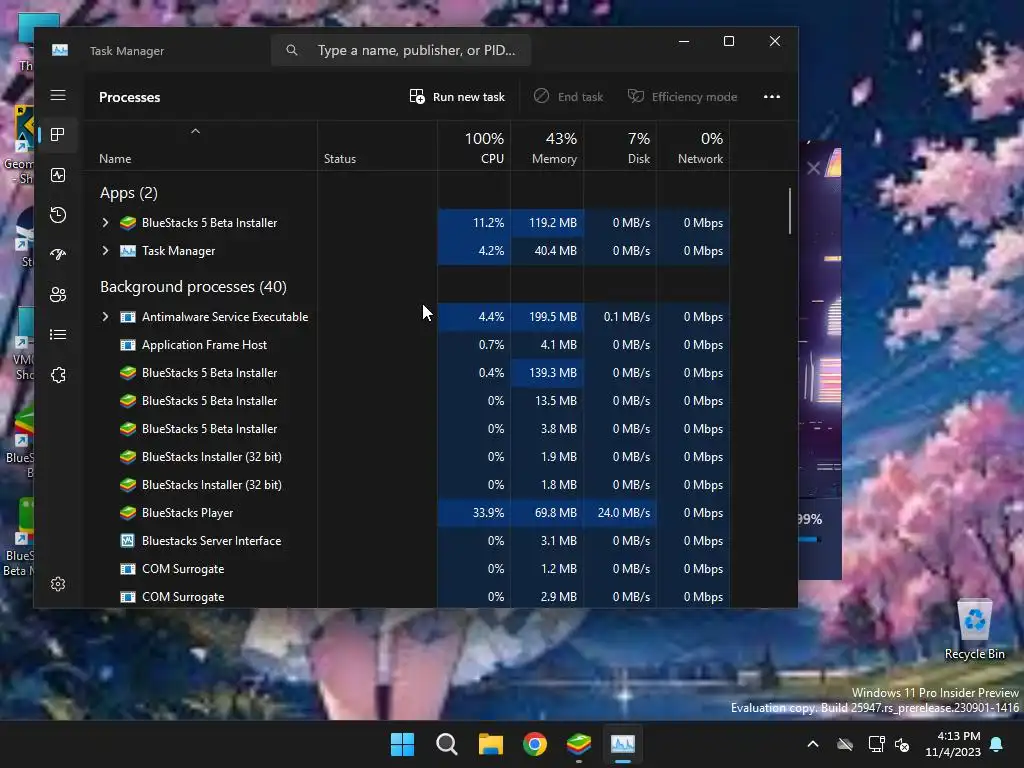
Task: Sort by CPU column header
Action: pos(474,146)
